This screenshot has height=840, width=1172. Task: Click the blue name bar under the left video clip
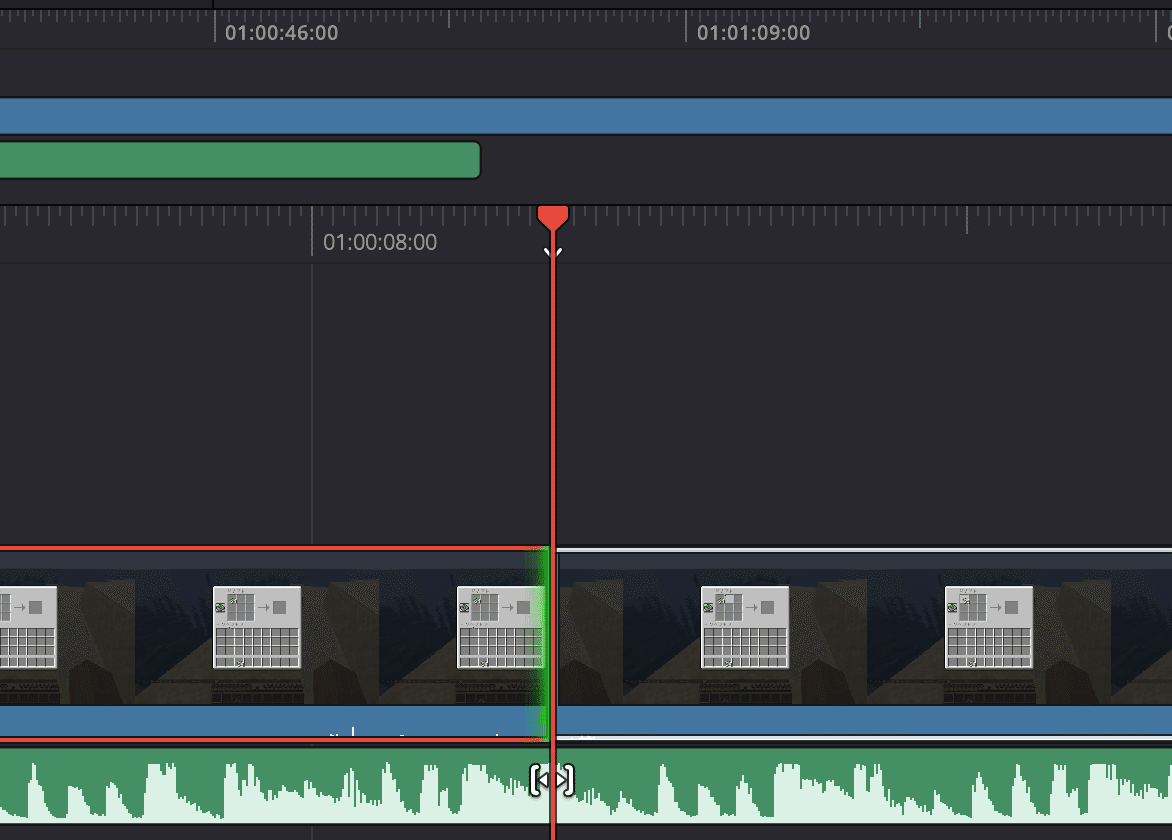coord(274,720)
